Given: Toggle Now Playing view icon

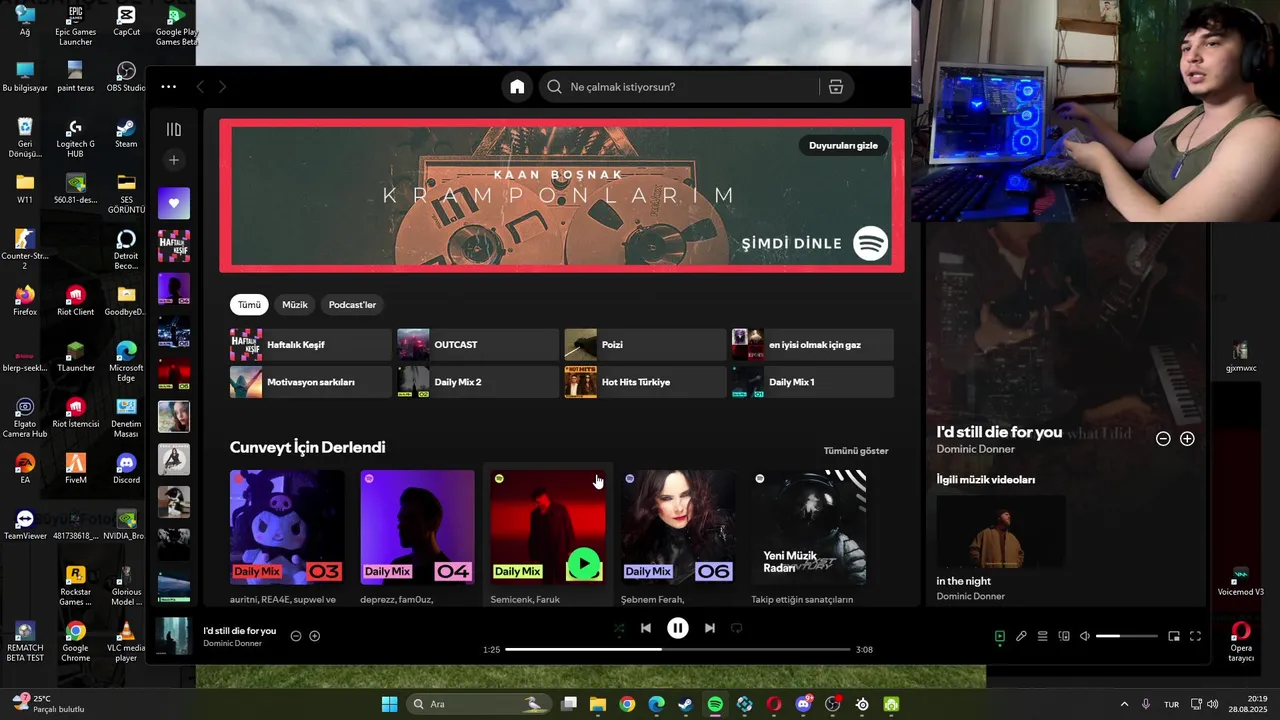Looking at the screenshot, I should pyautogui.click(x=1000, y=636).
